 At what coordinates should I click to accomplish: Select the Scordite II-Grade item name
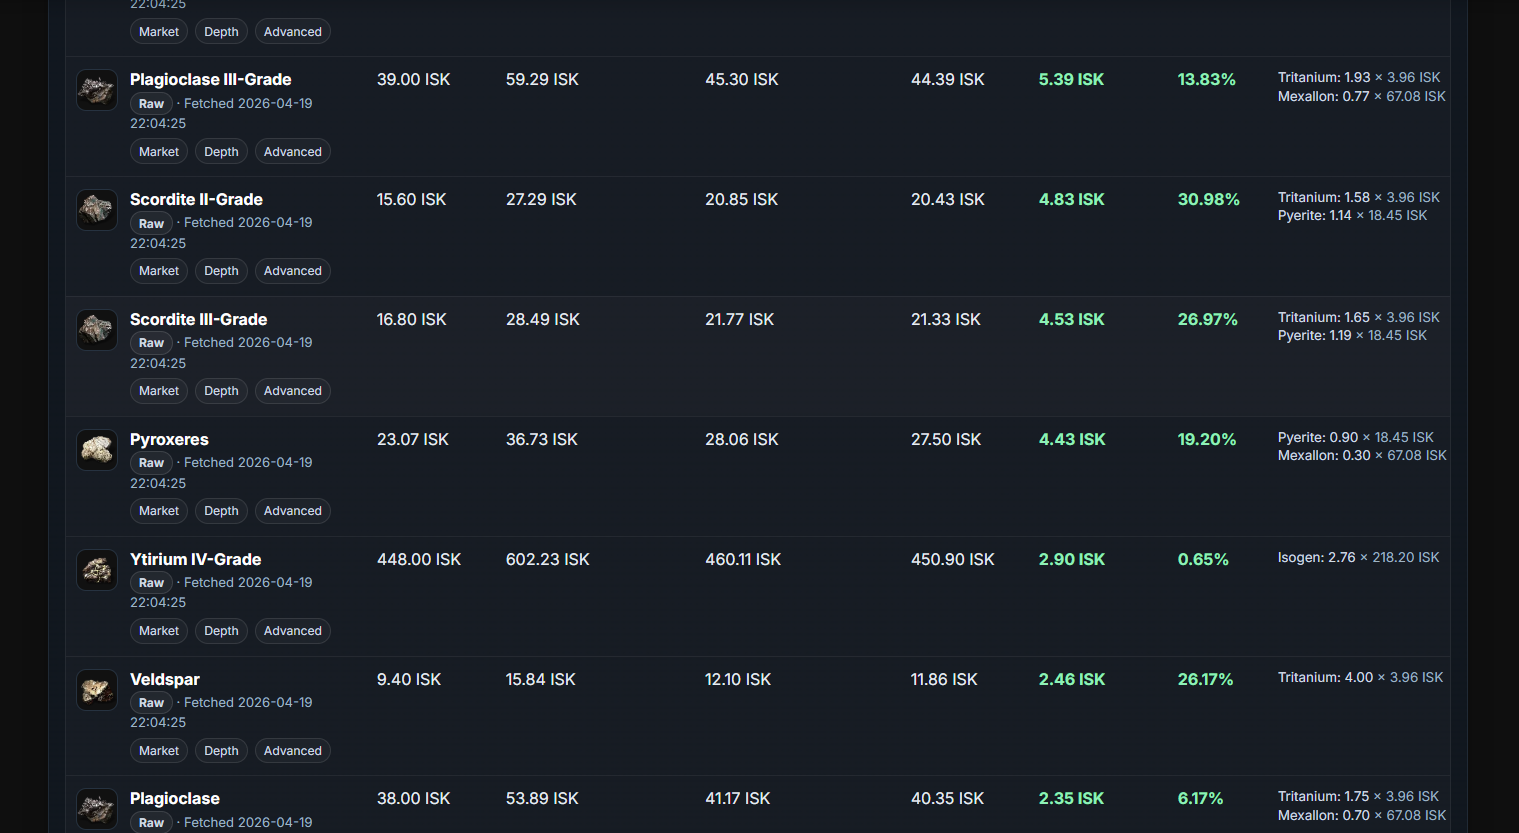[196, 199]
